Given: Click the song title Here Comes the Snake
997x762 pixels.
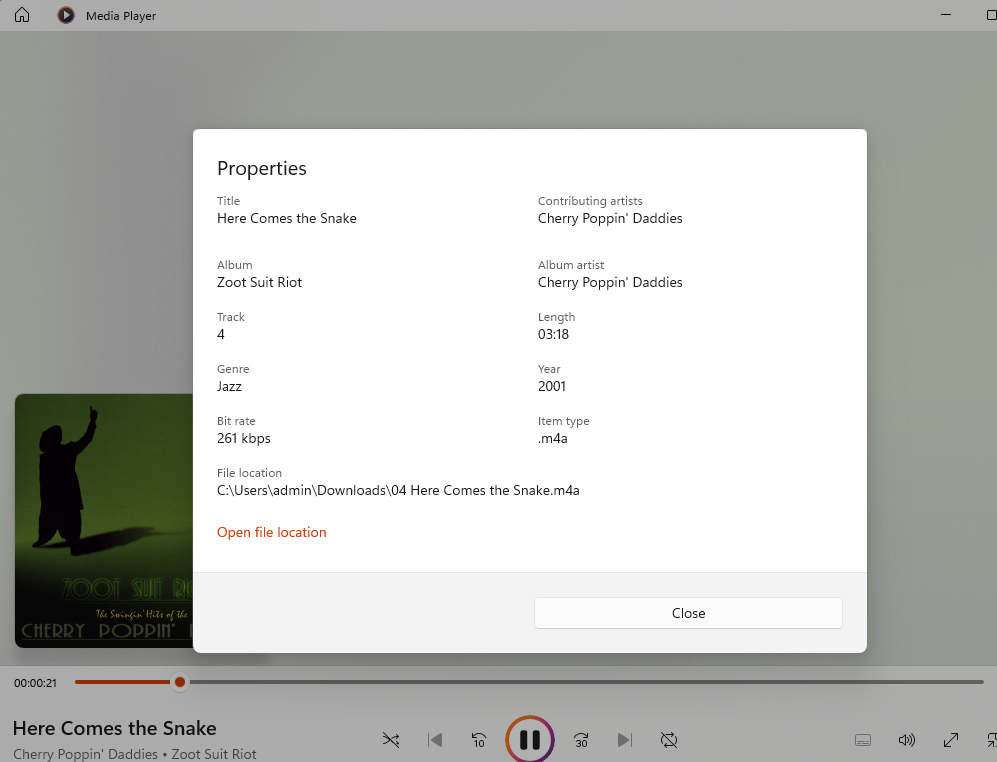Looking at the screenshot, I should tap(115, 728).
